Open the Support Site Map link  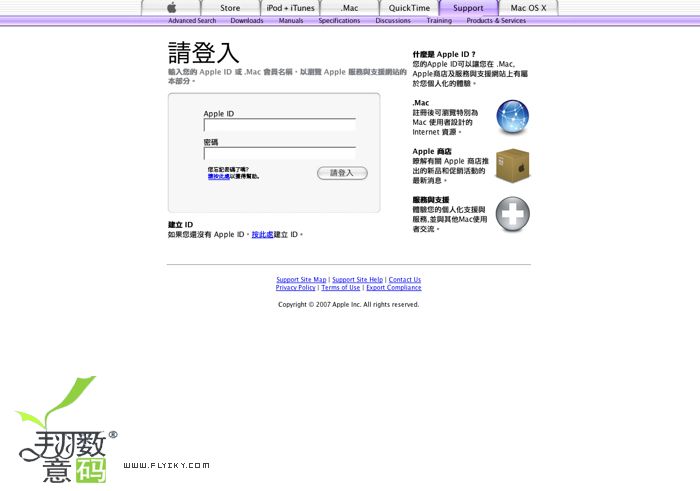click(301, 279)
